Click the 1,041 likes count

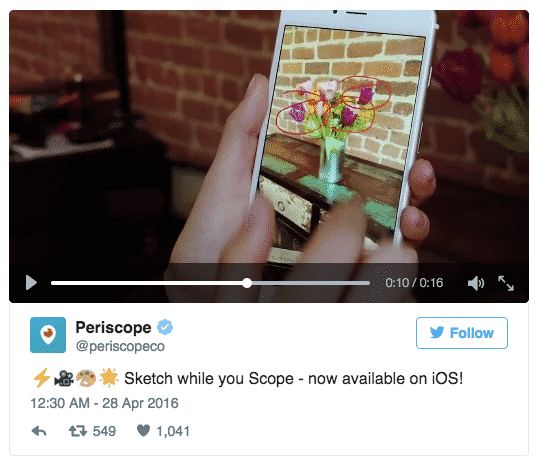173,431
